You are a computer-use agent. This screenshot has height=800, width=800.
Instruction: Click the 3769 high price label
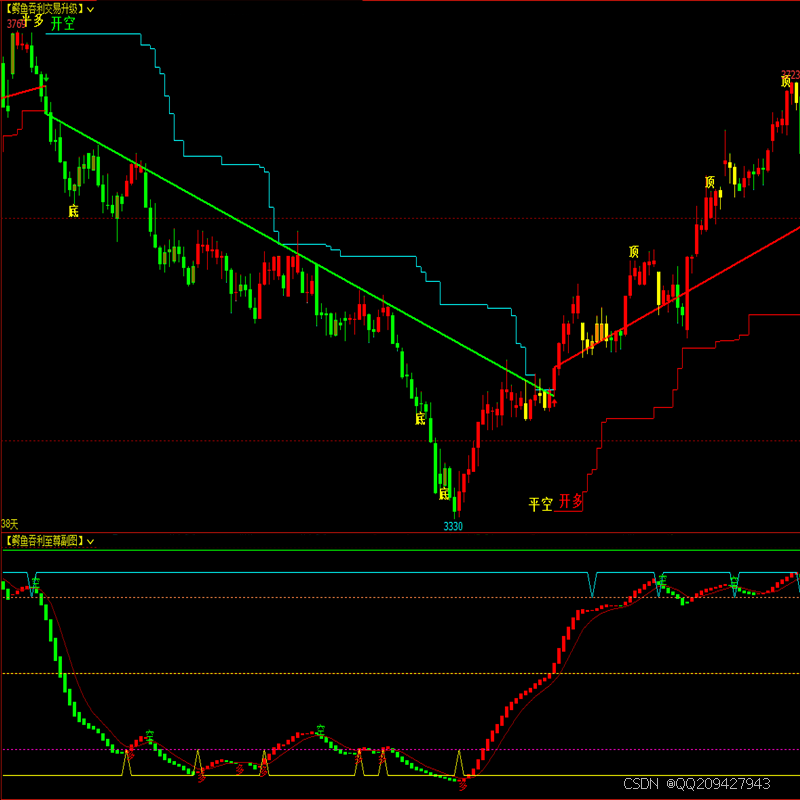(x=15, y=24)
